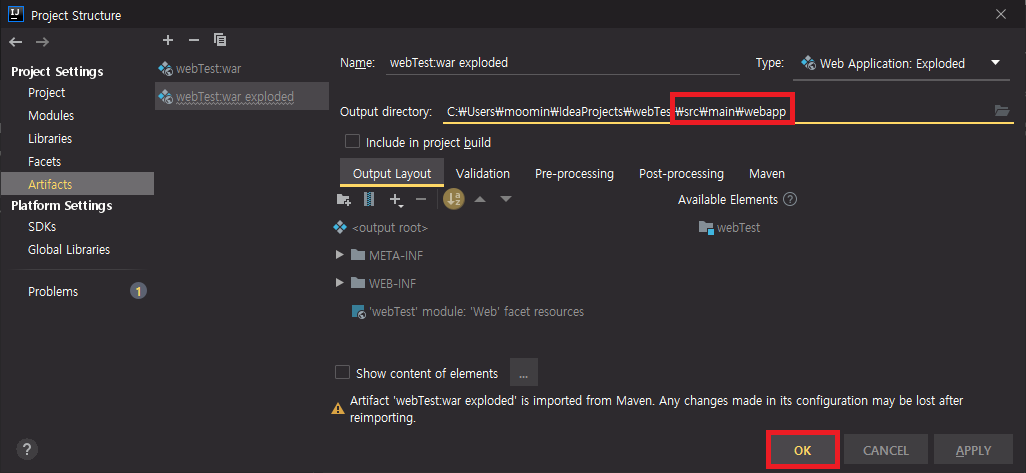Add a new artifact with plus icon
This screenshot has height=473, width=1026.
pyautogui.click(x=168, y=41)
